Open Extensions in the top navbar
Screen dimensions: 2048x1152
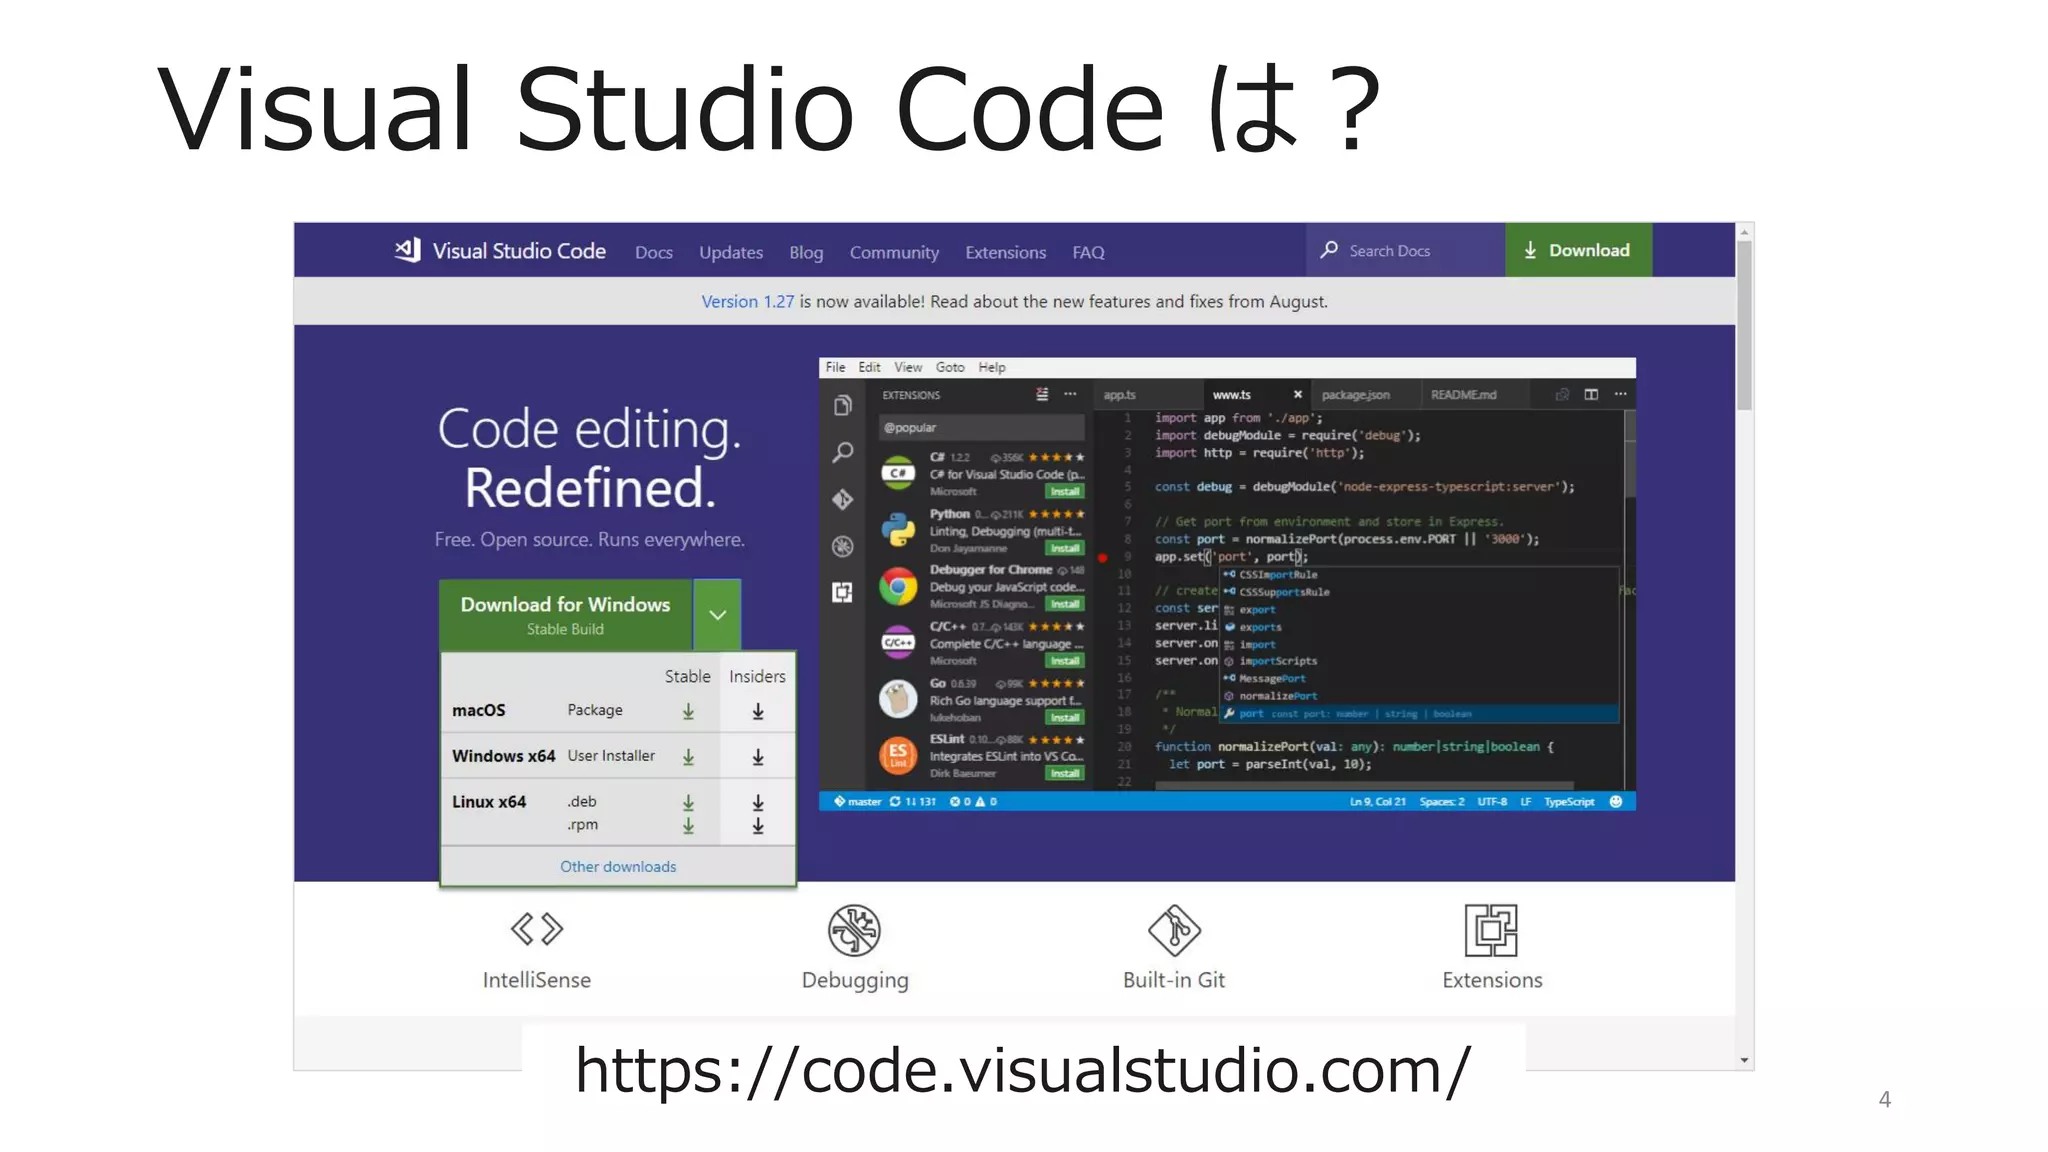pyautogui.click(x=1006, y=253)
